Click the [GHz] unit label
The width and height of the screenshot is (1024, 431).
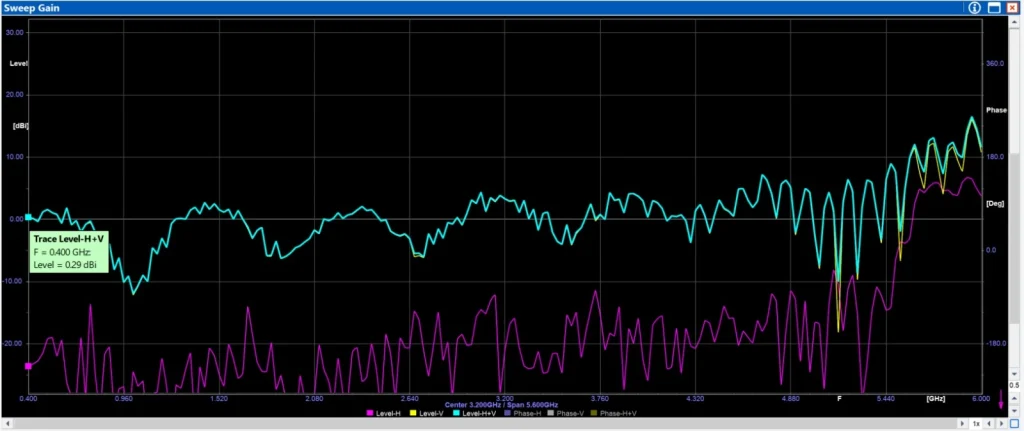935,398
